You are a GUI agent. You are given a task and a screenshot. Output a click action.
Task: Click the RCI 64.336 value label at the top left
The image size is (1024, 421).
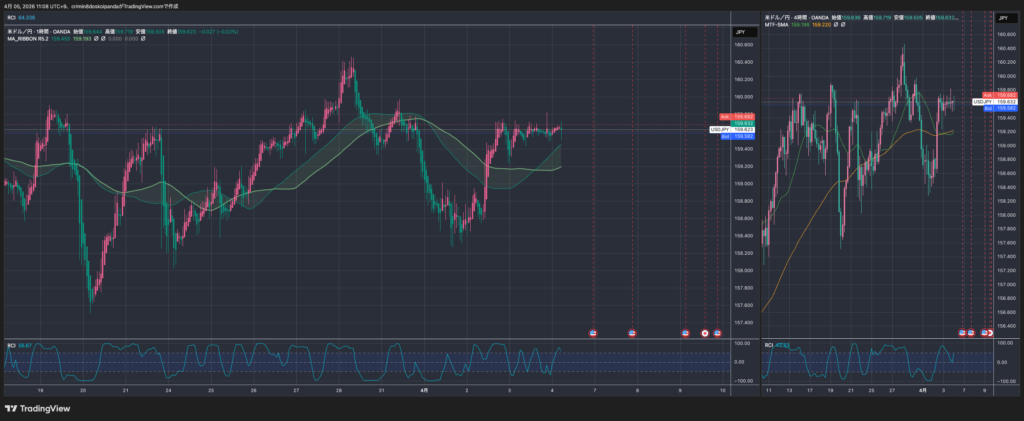coord(20,17)
